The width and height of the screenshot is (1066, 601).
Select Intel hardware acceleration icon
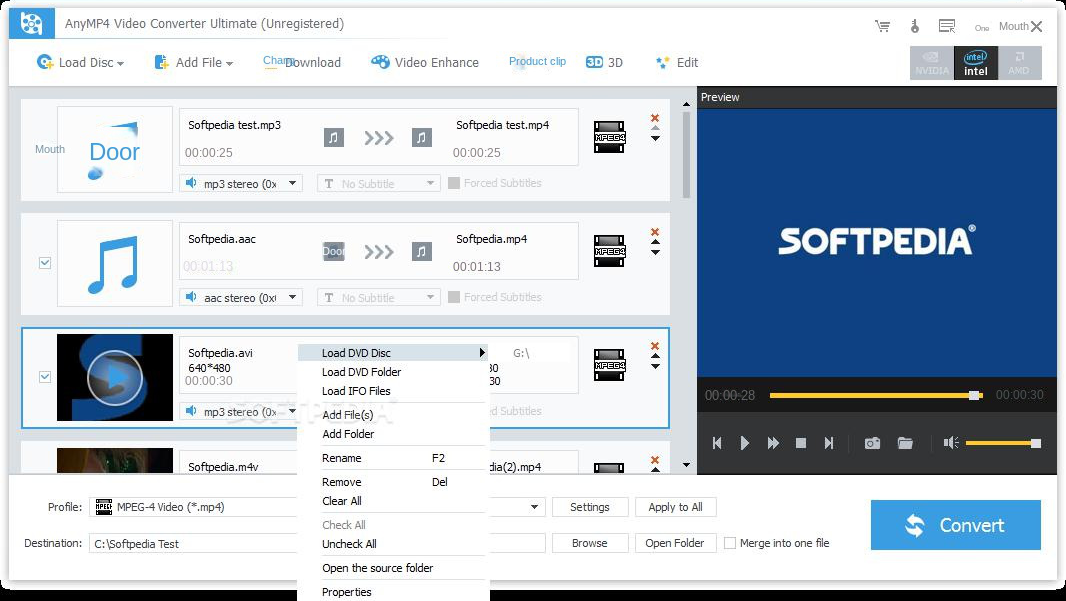tap(975, 63)
